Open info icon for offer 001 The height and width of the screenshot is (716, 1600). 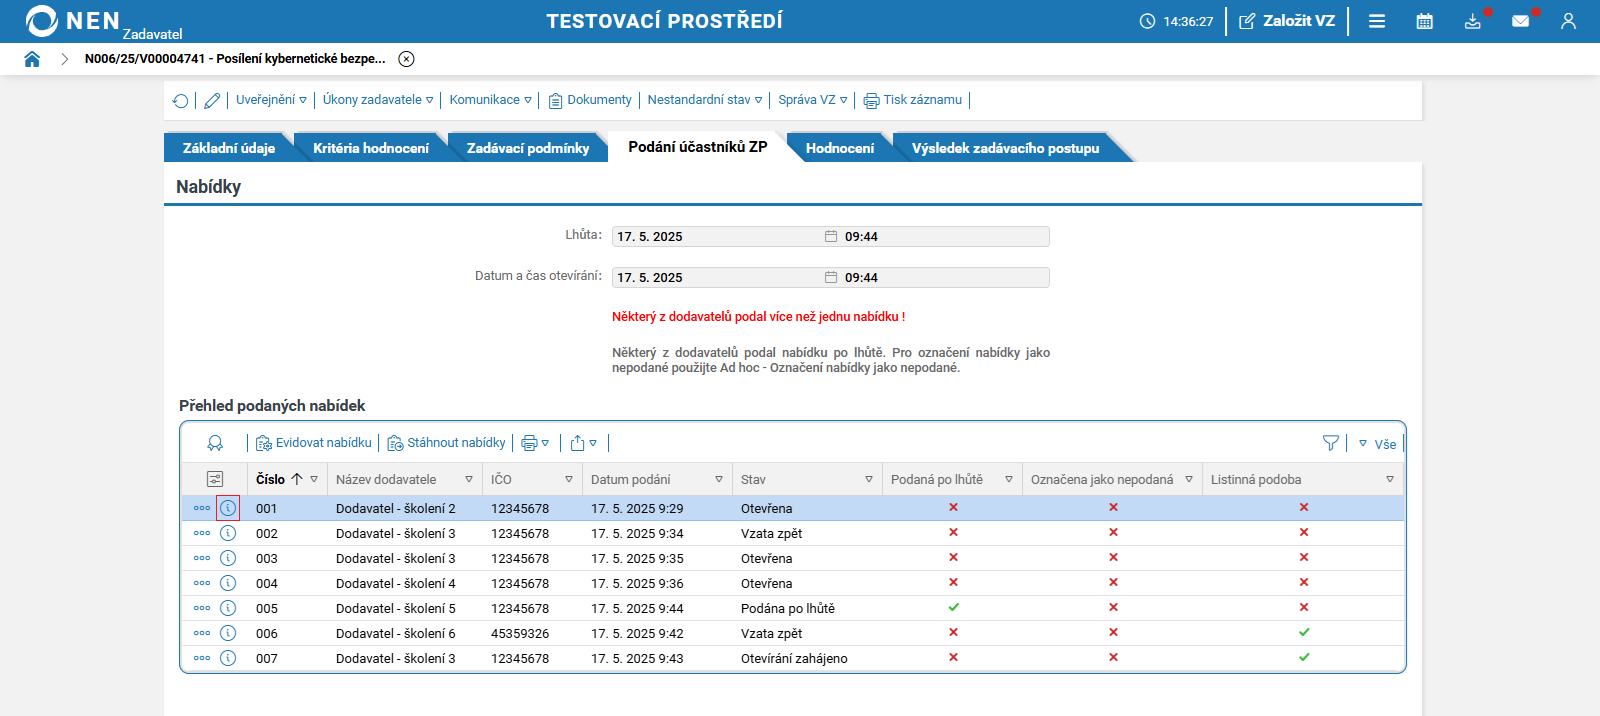point(228,508)
